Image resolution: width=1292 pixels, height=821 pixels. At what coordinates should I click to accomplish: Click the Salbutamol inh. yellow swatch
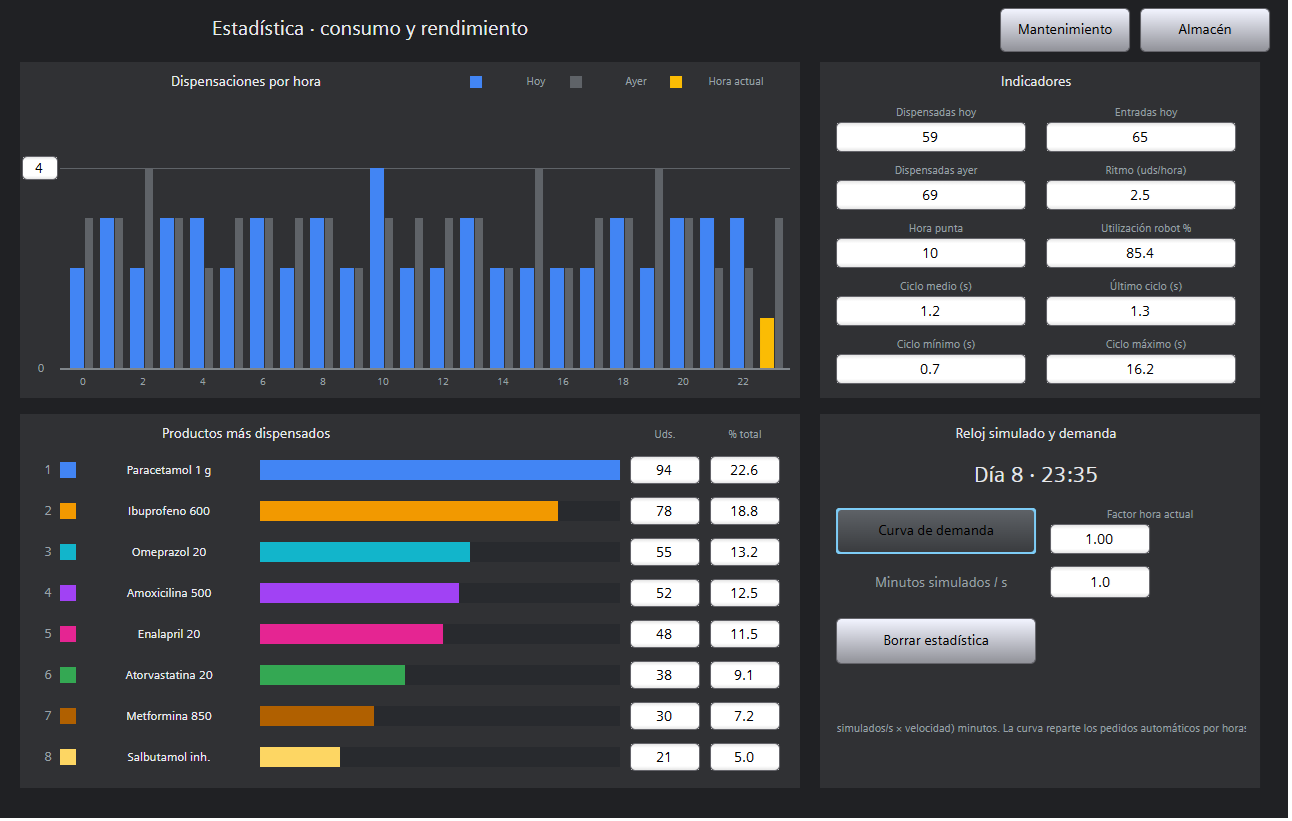[x=68, y=757]
